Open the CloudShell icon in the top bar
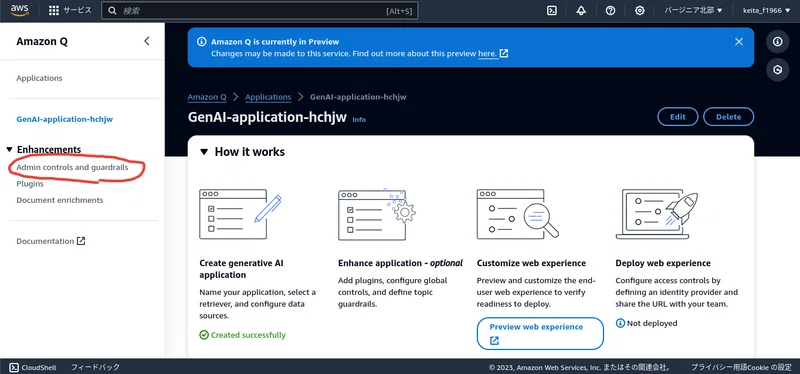Screen dimensions: 800x374 (552, 11)
